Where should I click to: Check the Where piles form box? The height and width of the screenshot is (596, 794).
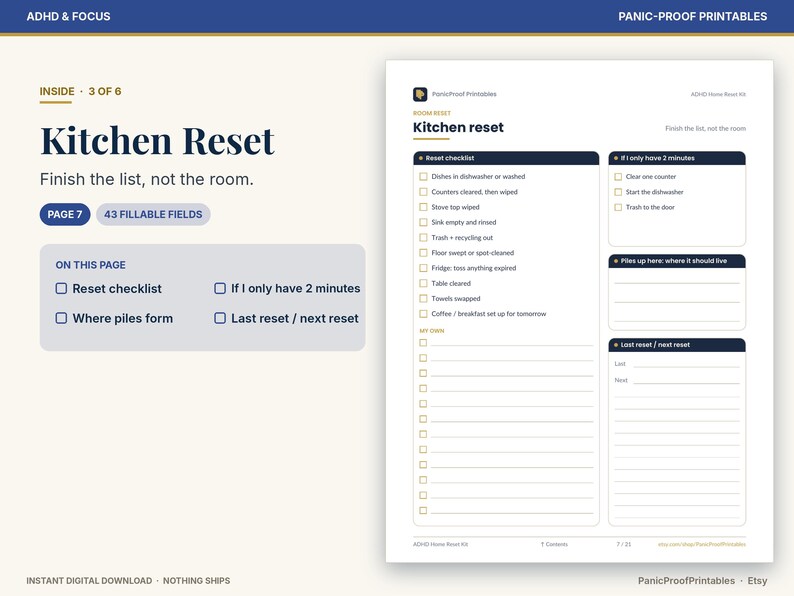61,318
